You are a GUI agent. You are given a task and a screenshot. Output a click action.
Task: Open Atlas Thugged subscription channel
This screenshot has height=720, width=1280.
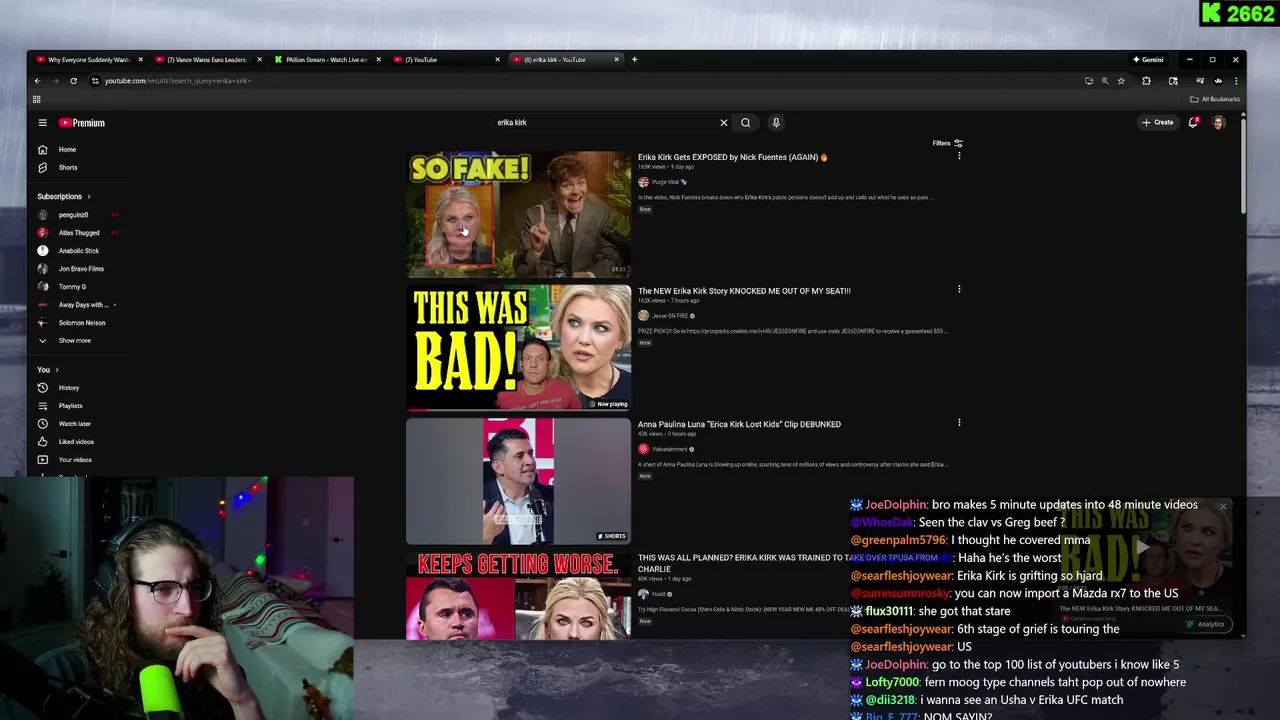(80, 233)
